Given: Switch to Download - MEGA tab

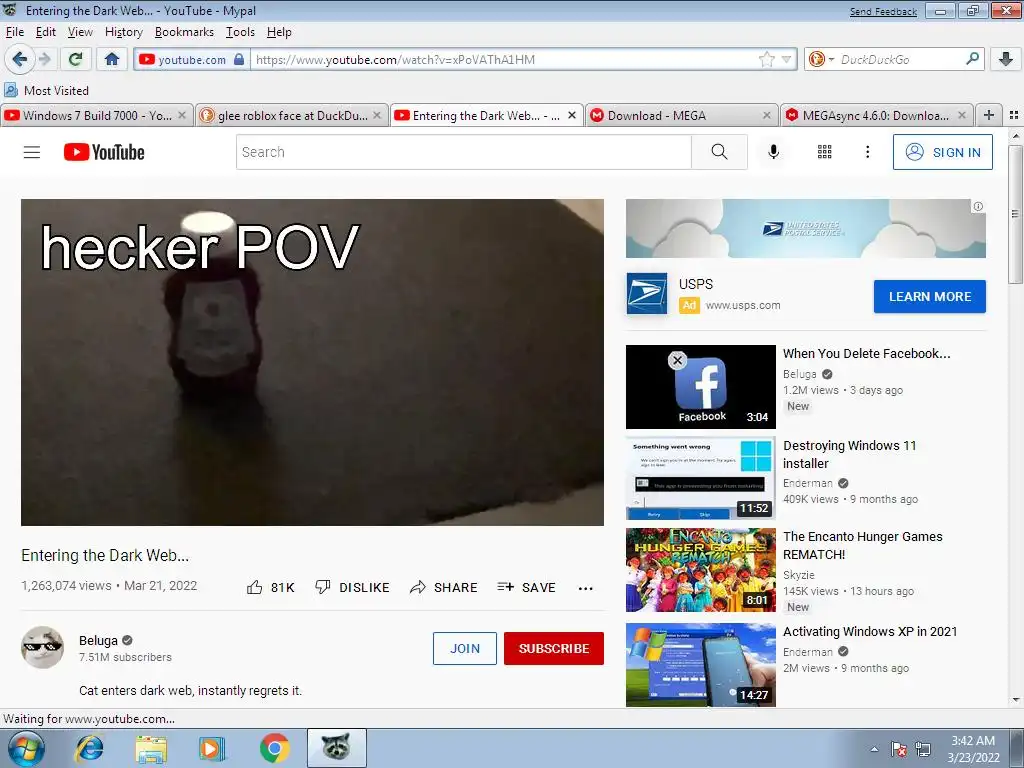Looking at the screenshot, I should [681, 115].
